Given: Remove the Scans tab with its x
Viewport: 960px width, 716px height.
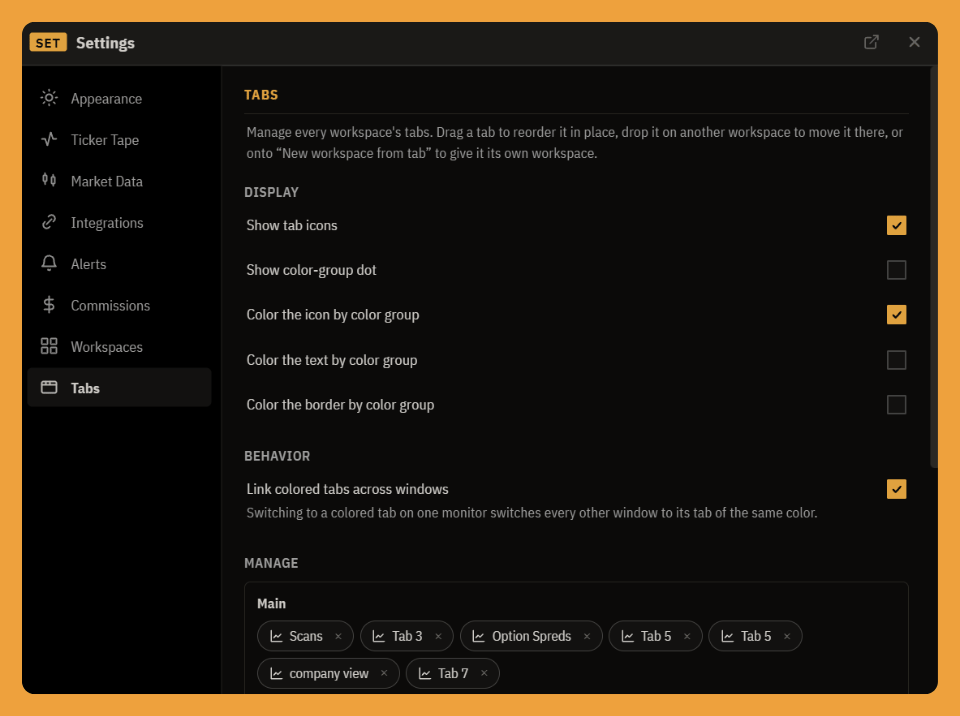Looking at the screenshot, I should click(x=338, y=636).
